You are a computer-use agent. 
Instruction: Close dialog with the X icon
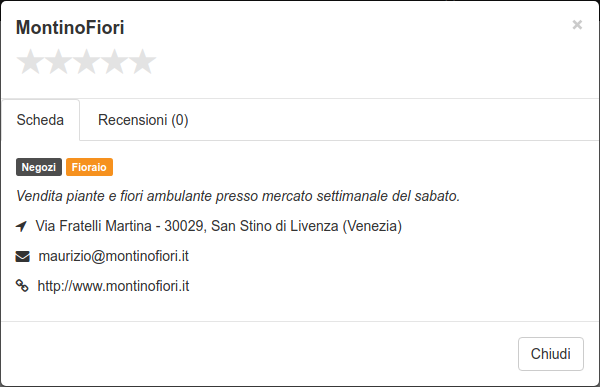pyautogui.click(x=577, y=25)
